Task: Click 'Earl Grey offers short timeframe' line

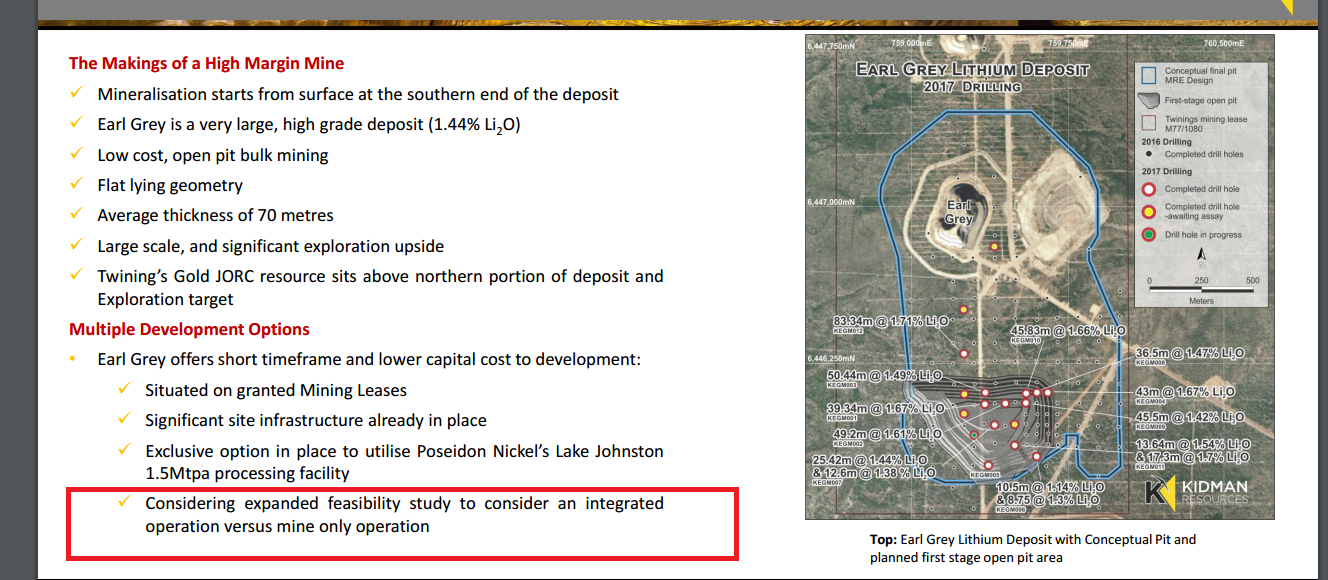Action: [x=369, y=358]
